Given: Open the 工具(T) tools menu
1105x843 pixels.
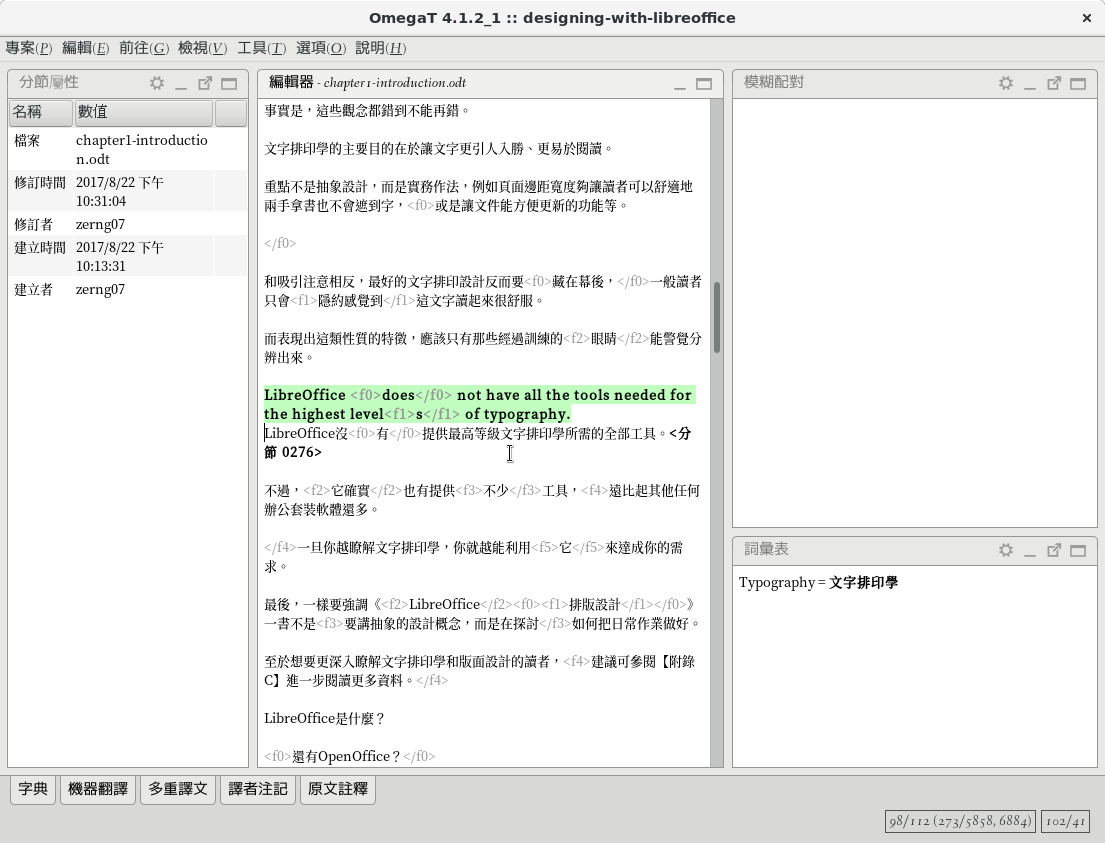Looking at the screenshot, I should (x=261, y=48).
